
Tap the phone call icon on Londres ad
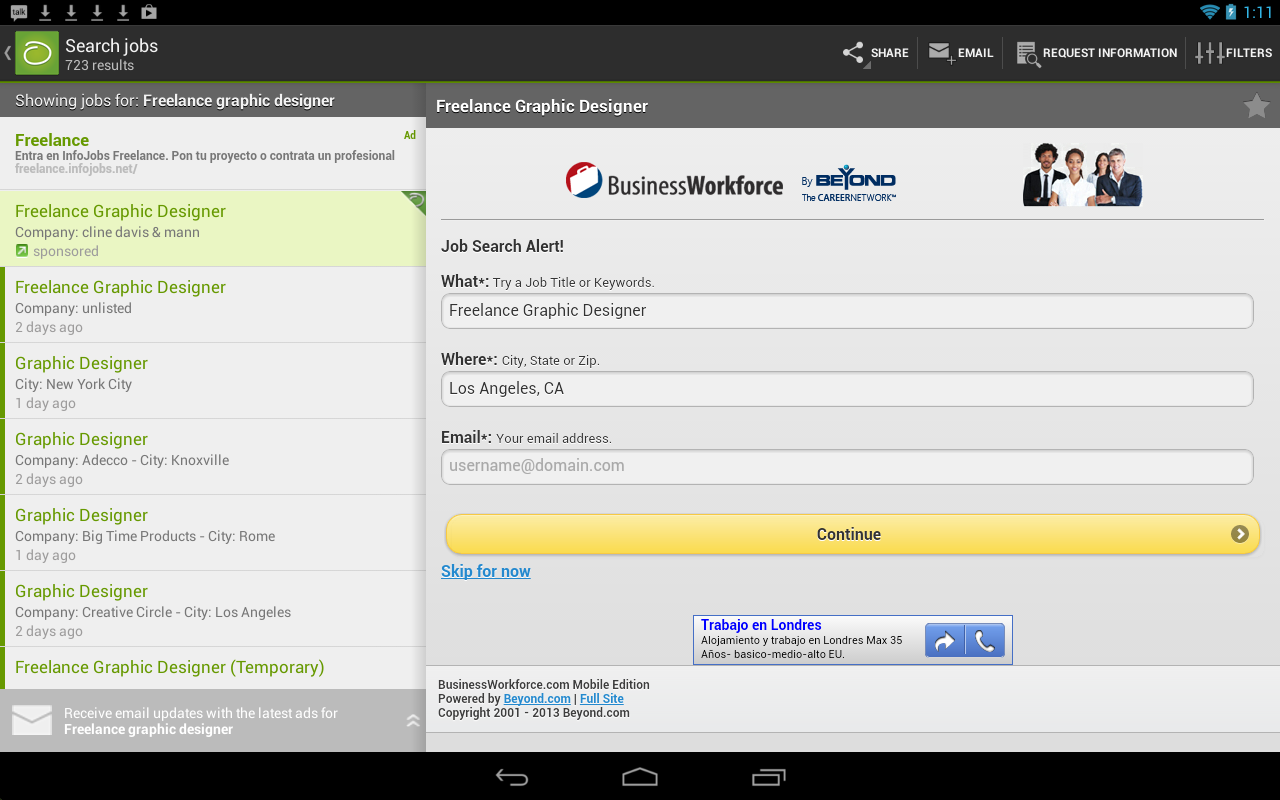(x=985, y=641)
